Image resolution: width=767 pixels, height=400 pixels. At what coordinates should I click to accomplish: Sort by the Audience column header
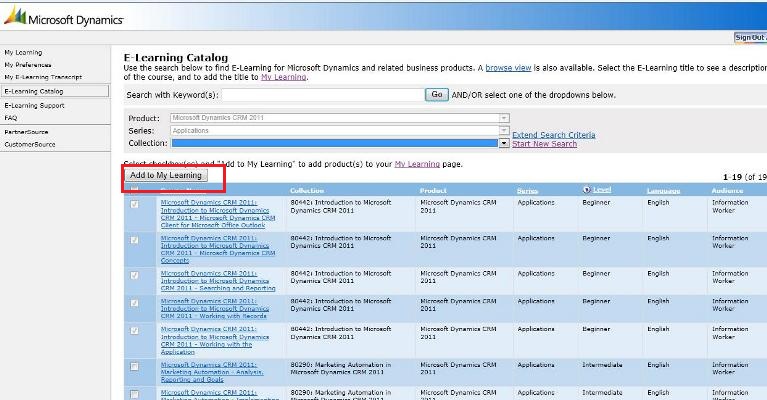727,190
